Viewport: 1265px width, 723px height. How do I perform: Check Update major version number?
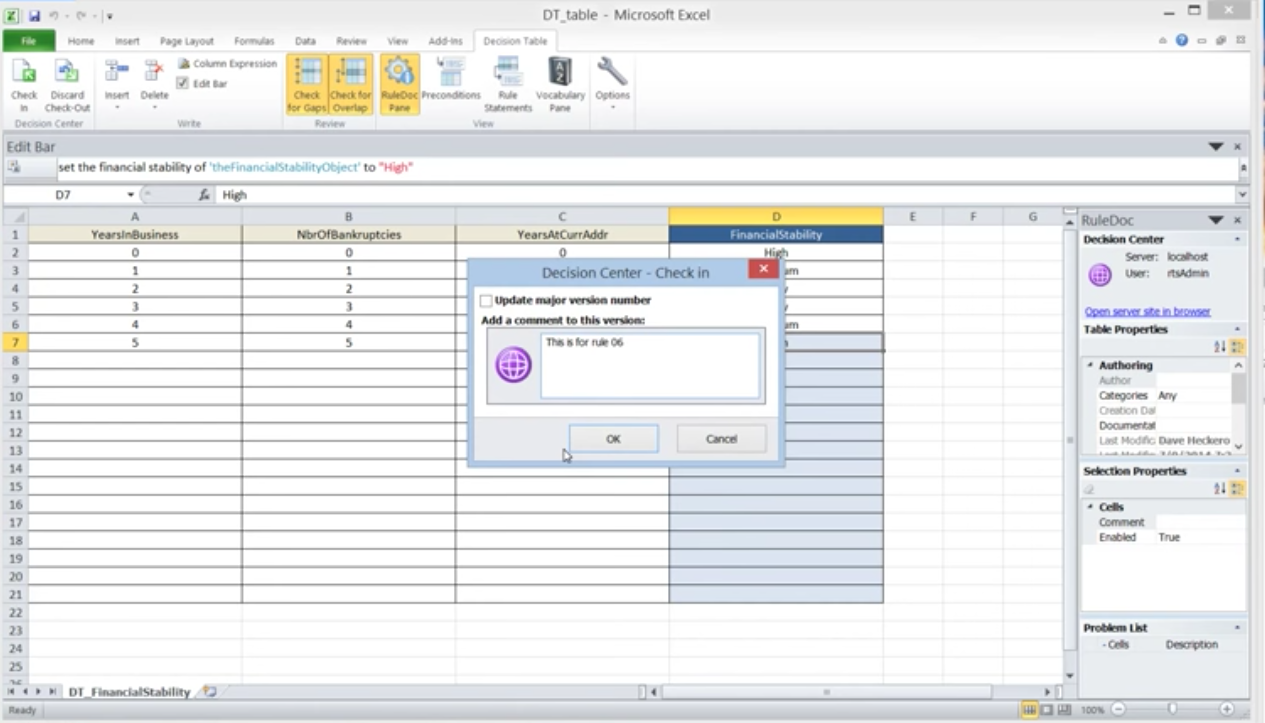point(486,300)
